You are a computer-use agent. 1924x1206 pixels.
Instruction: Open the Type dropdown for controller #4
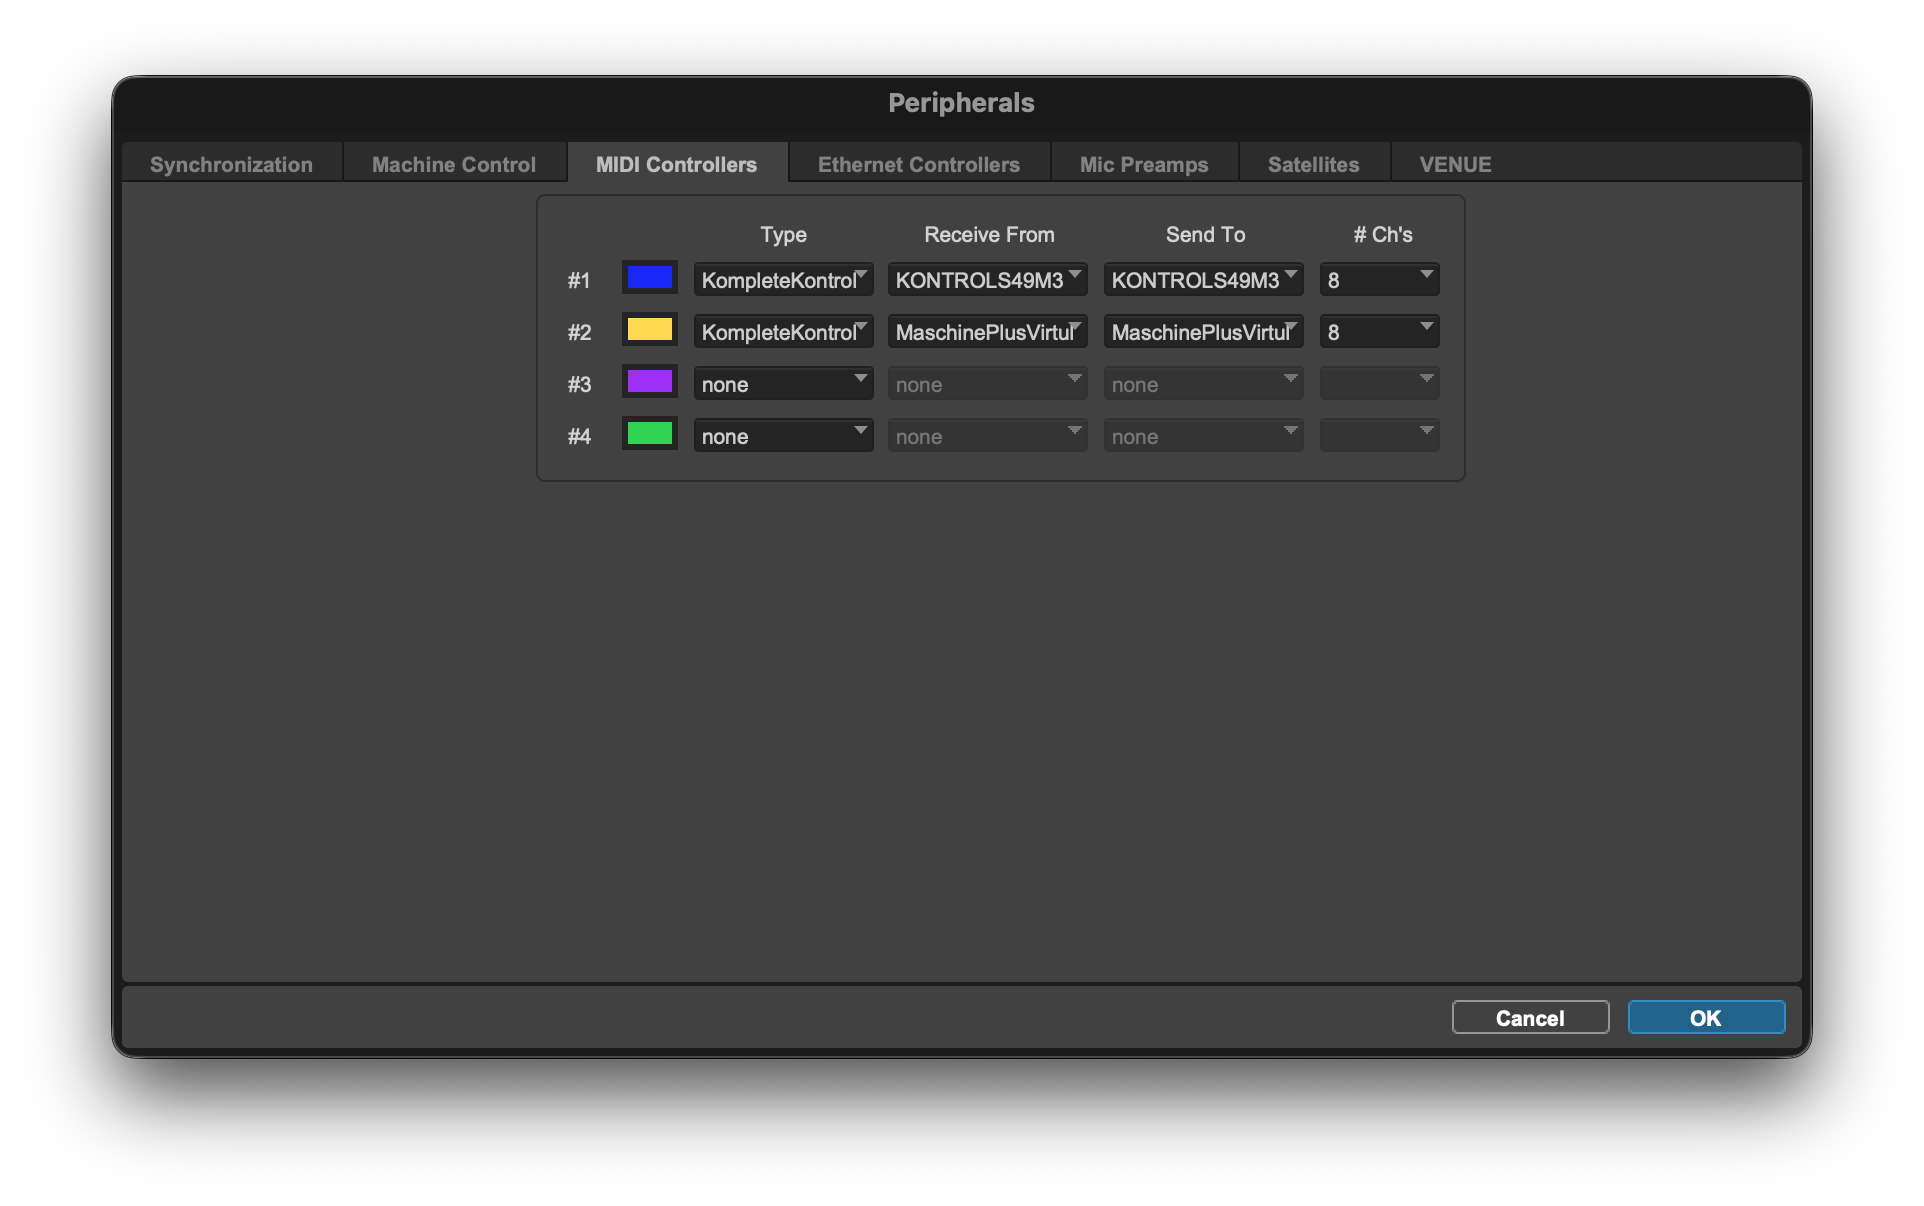(783, 436)
